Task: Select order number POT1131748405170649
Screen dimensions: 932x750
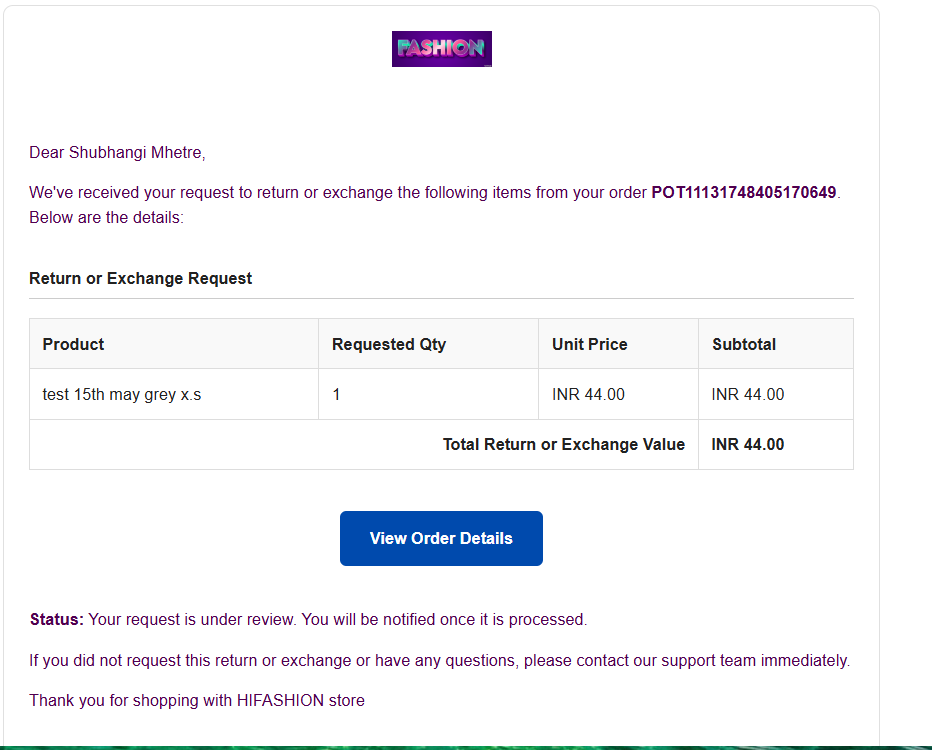Action: click(744, 193)
